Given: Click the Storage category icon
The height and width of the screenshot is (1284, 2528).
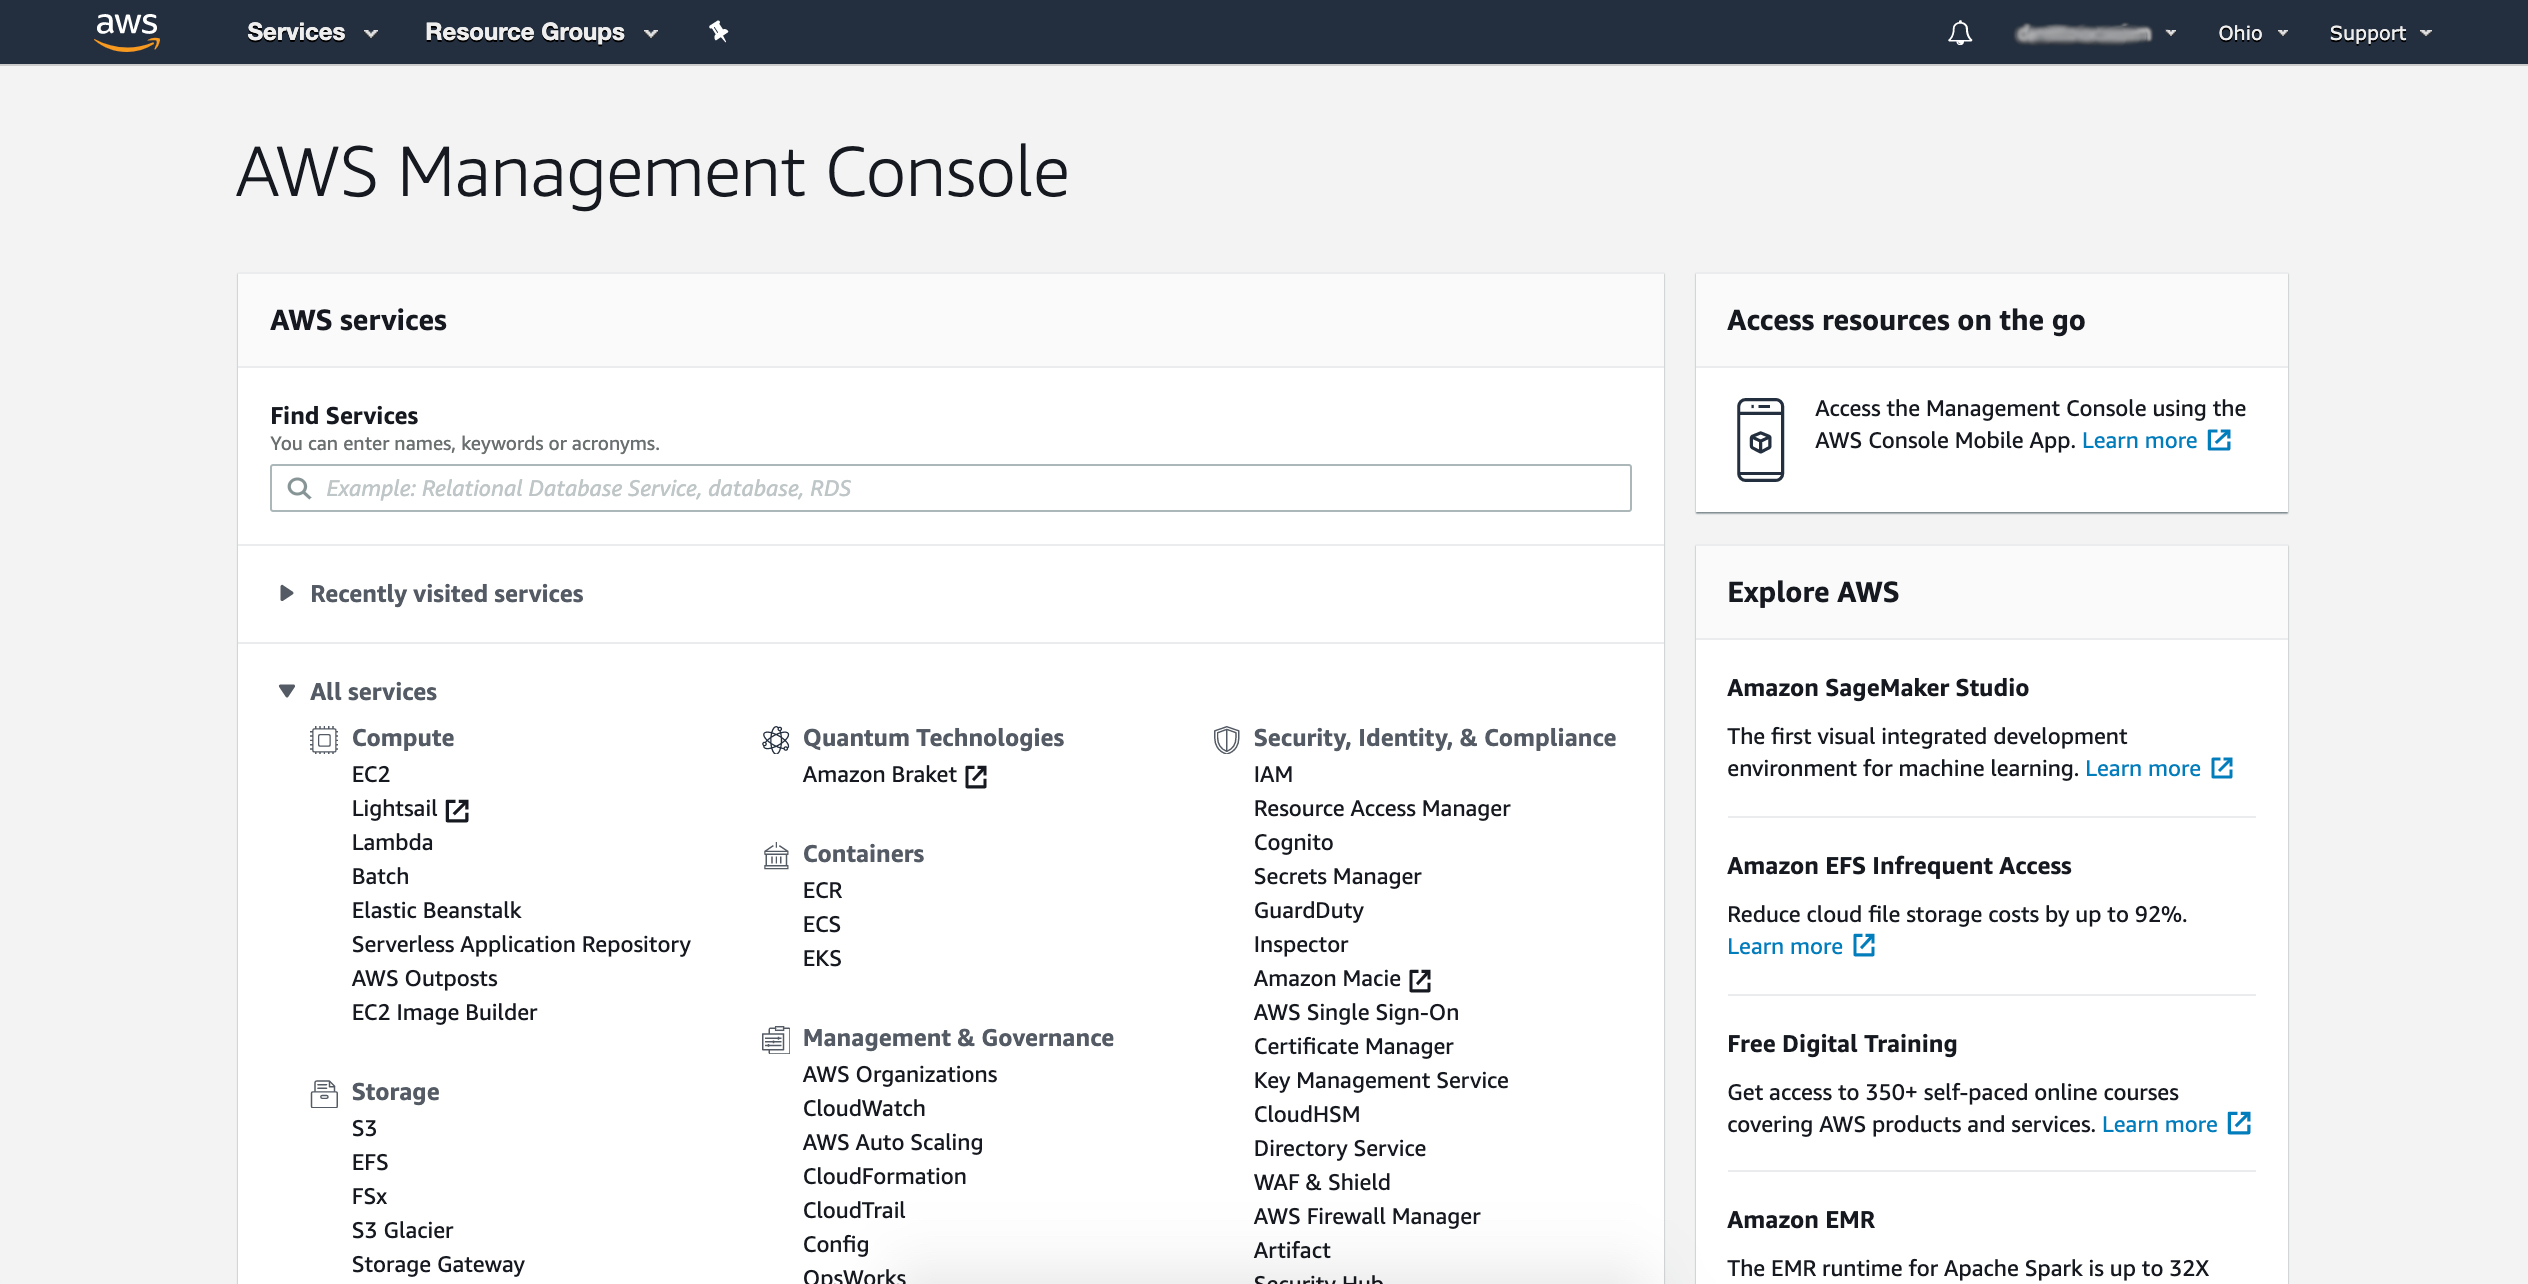Looking at the screenshot, I should (x=324, y=1092).
